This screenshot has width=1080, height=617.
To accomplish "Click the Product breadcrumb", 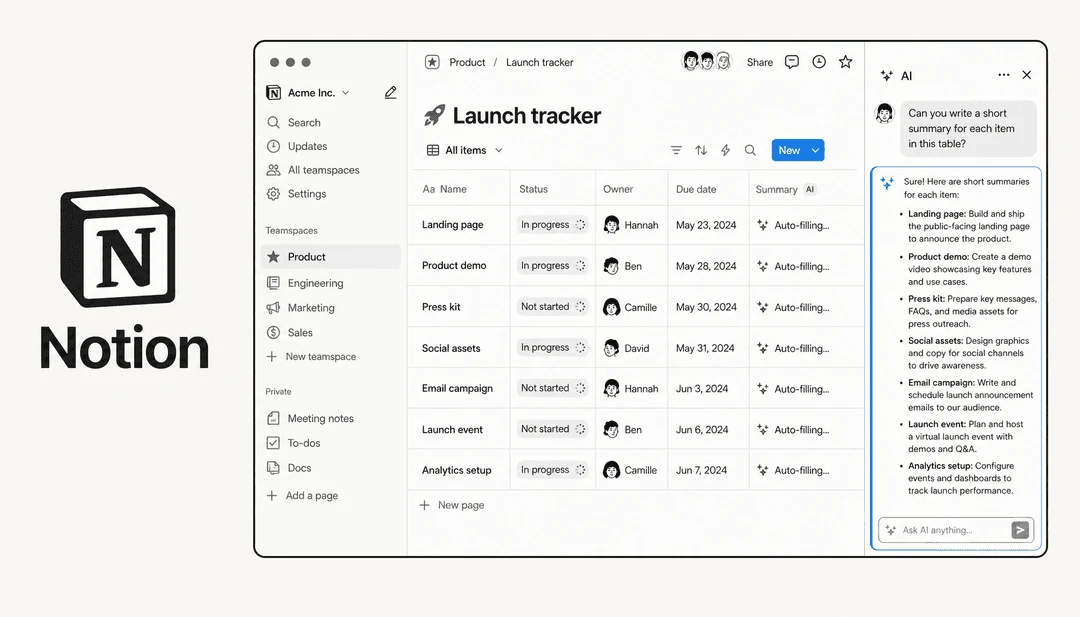I will (467, 62).
